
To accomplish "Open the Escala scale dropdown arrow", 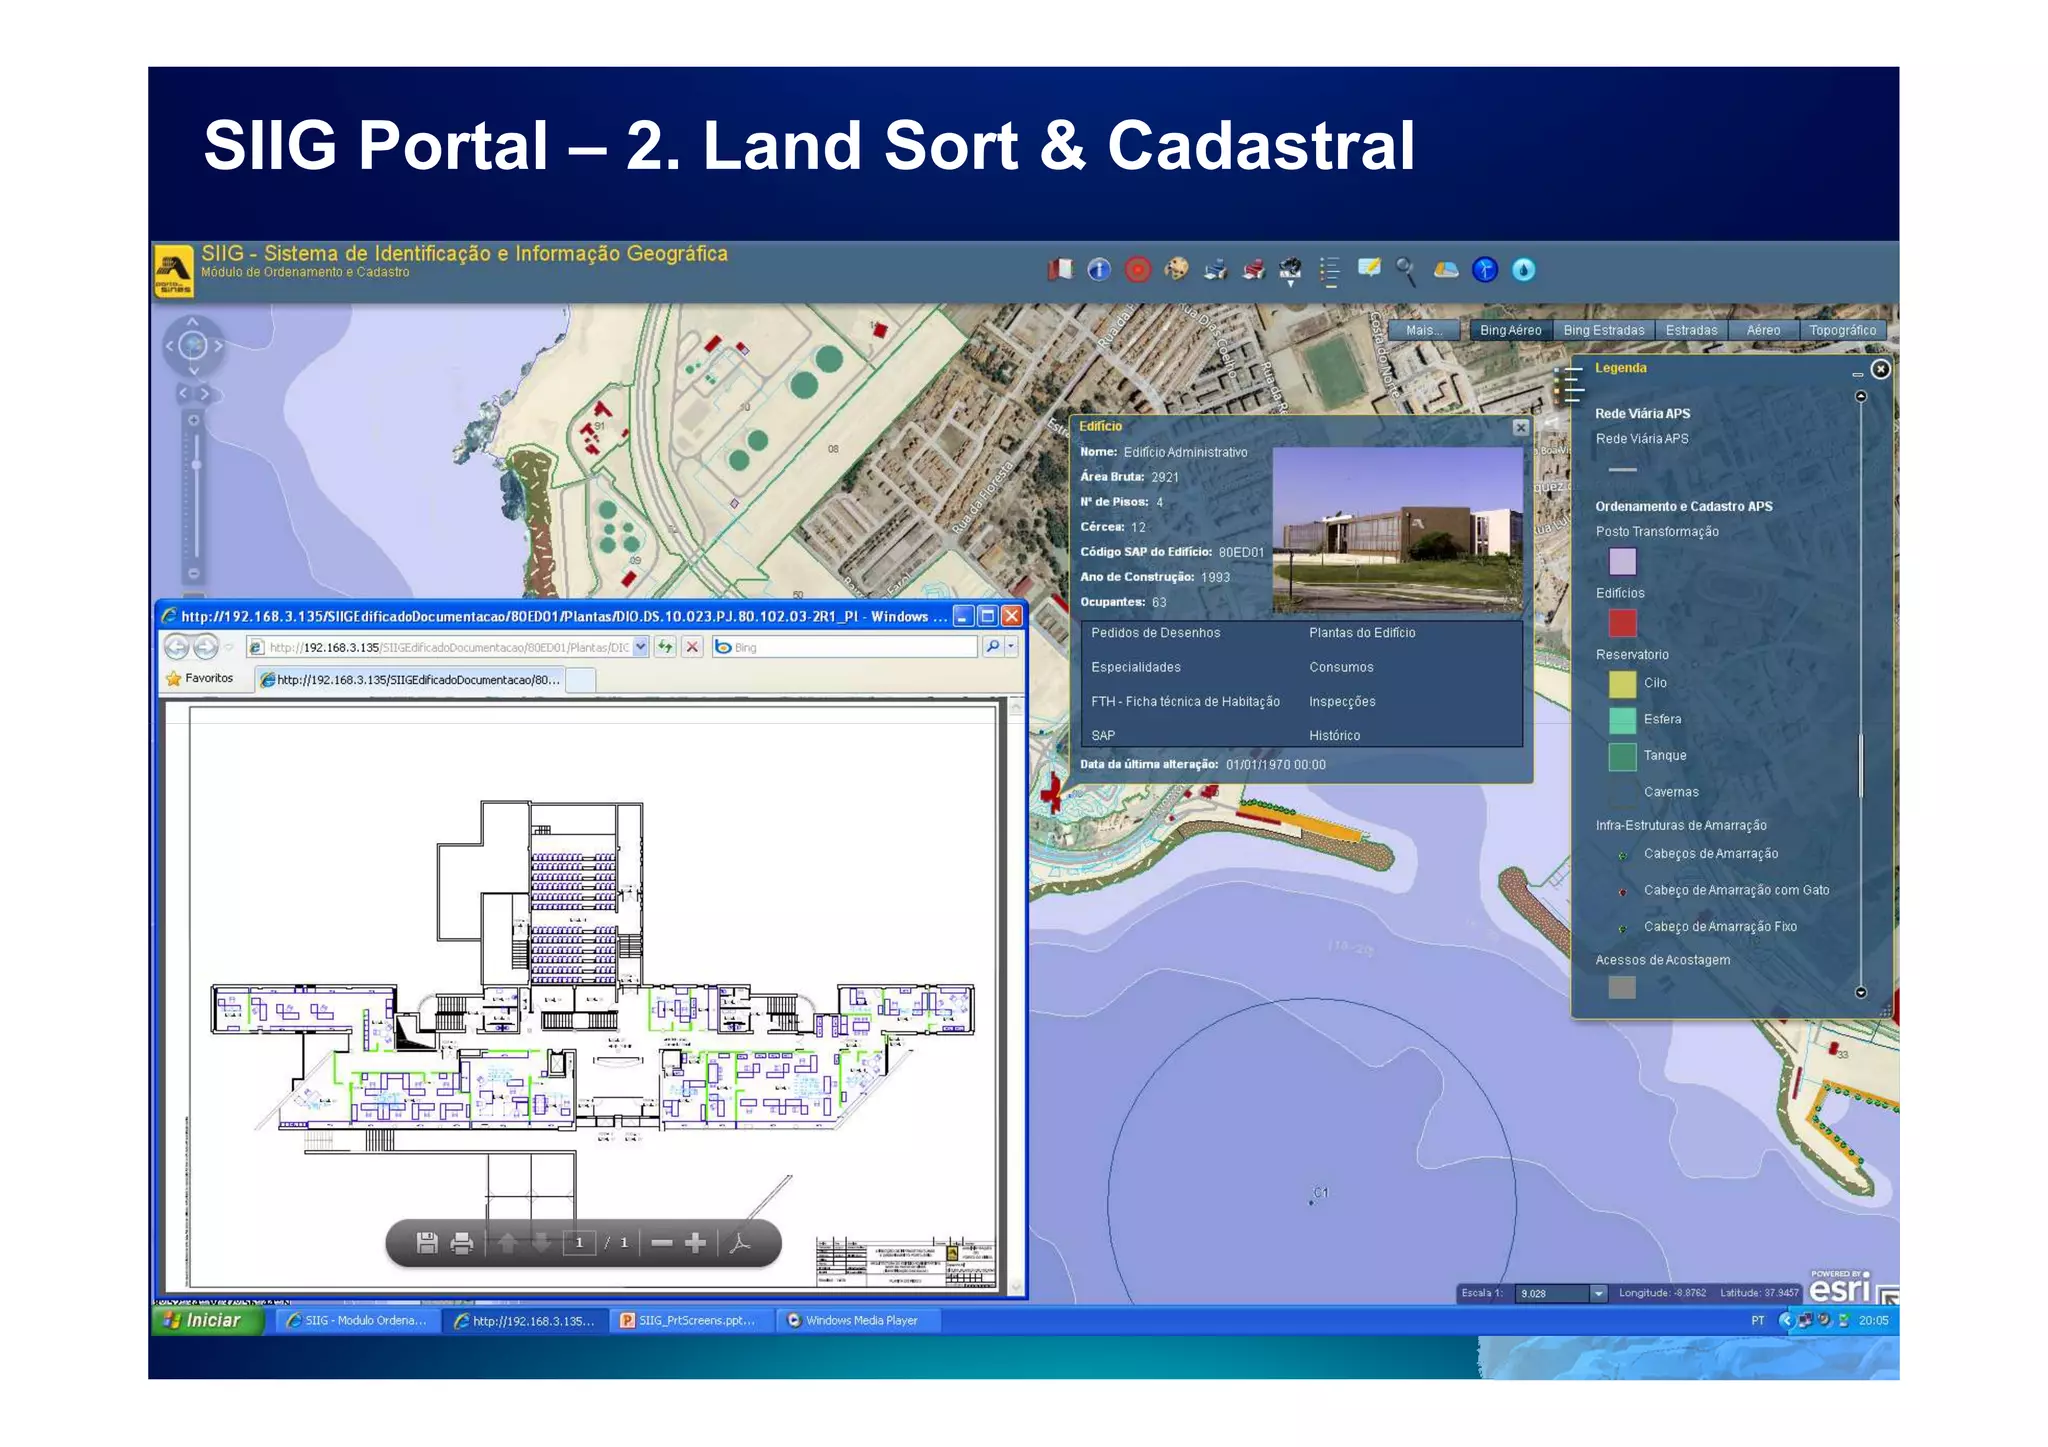I will click(x=1598, y=1293).
